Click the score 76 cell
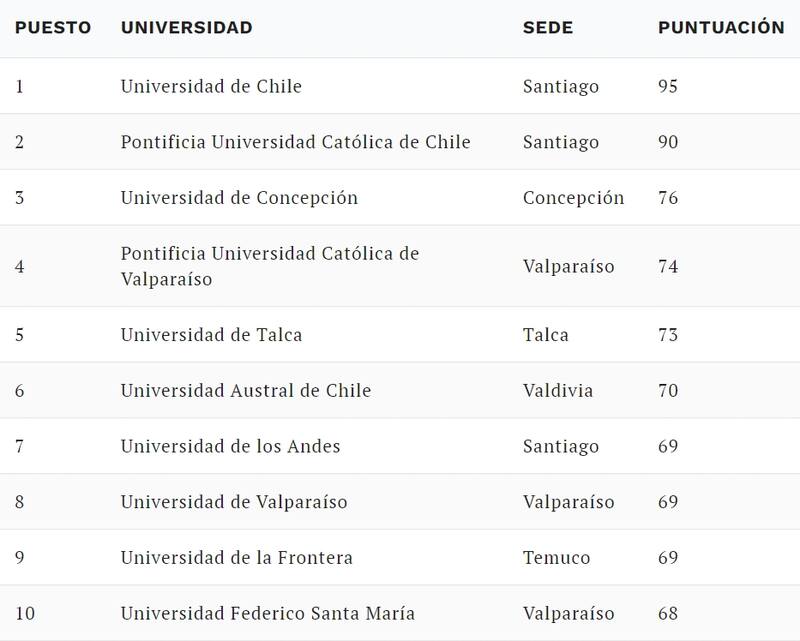800x641 pixels. 668,198
